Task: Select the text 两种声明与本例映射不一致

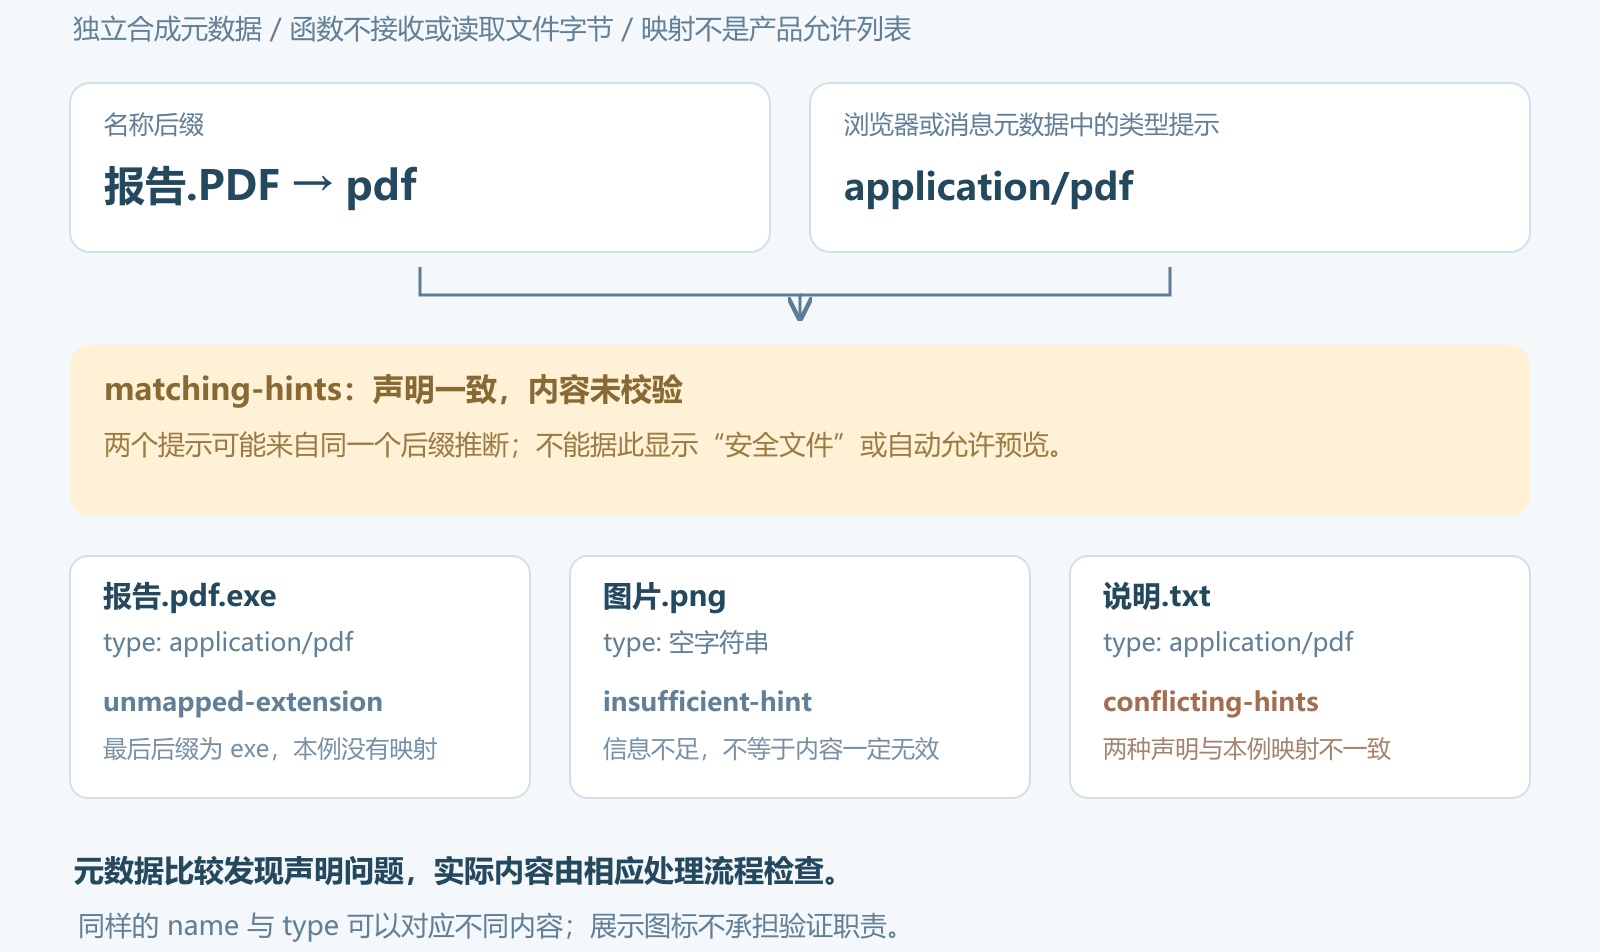Action: coord(1247,749)
